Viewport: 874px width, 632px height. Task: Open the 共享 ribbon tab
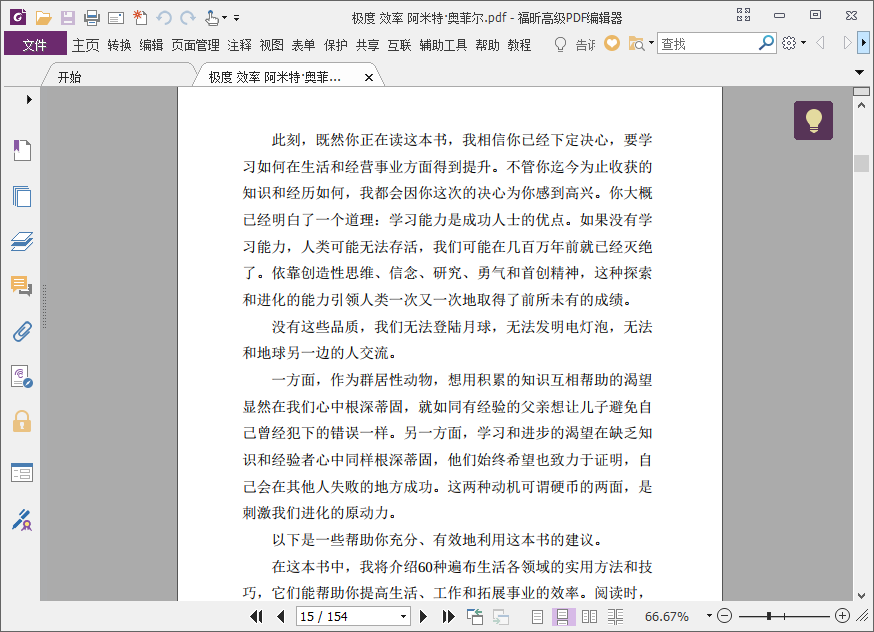pos(367,45)
